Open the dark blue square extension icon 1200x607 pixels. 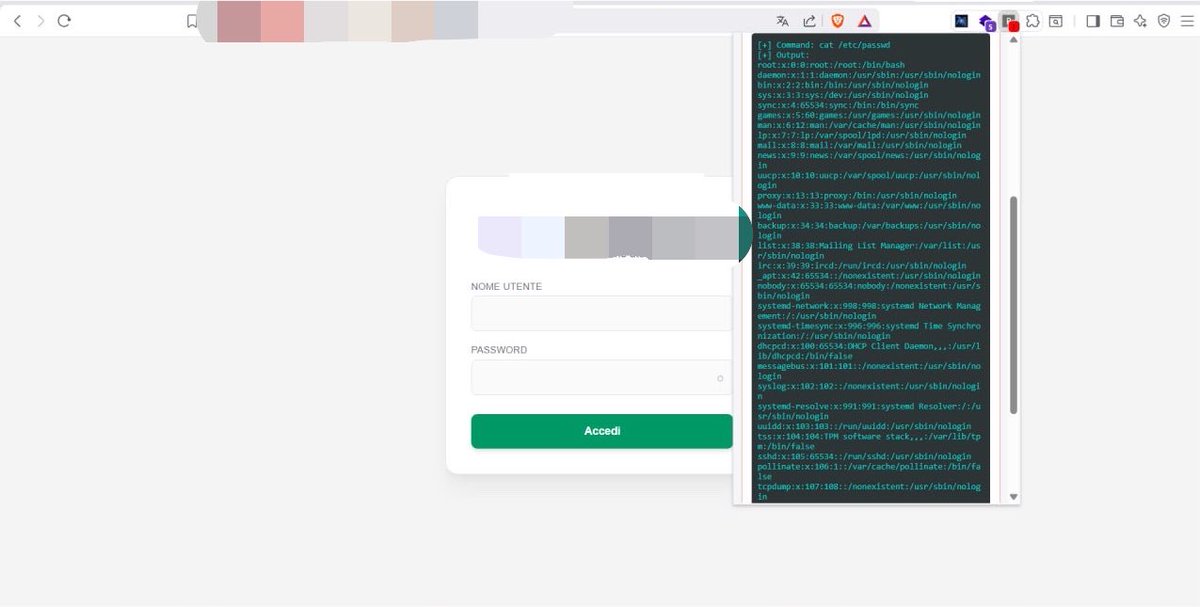pyautogui.click(x=961, y=20)
